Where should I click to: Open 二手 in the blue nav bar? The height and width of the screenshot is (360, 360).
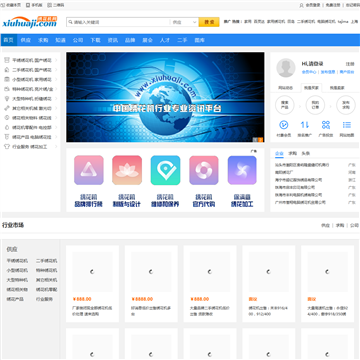182,40
